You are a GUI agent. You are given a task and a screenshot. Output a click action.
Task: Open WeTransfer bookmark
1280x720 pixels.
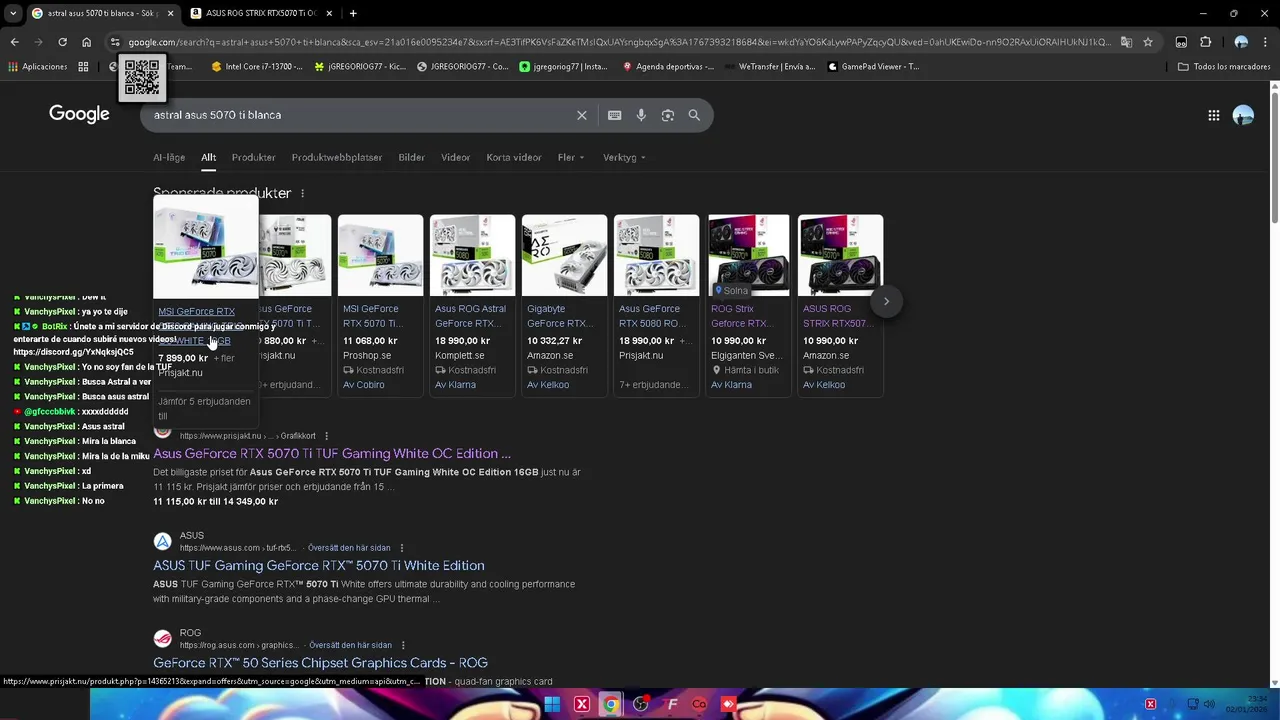pyautogui.click(x=769, y=67)
